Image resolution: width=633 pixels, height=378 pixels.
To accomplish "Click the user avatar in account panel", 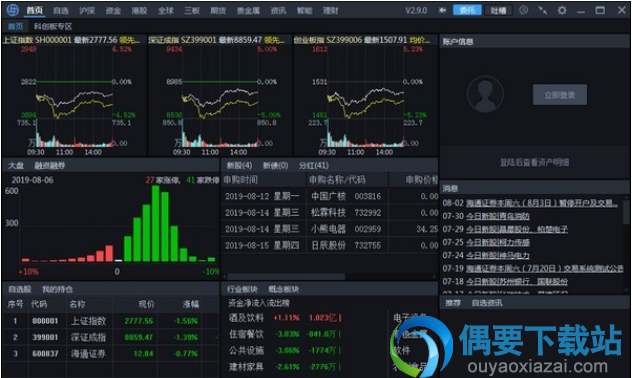I will coord(485,94).
